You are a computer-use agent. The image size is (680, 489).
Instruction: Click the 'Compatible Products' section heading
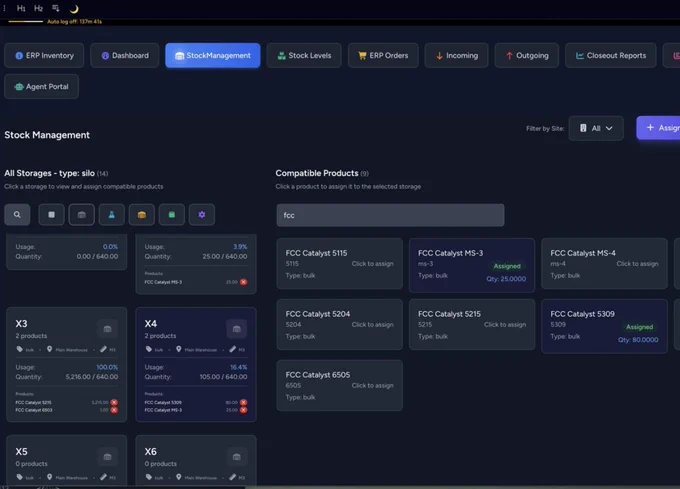point(317,173)
